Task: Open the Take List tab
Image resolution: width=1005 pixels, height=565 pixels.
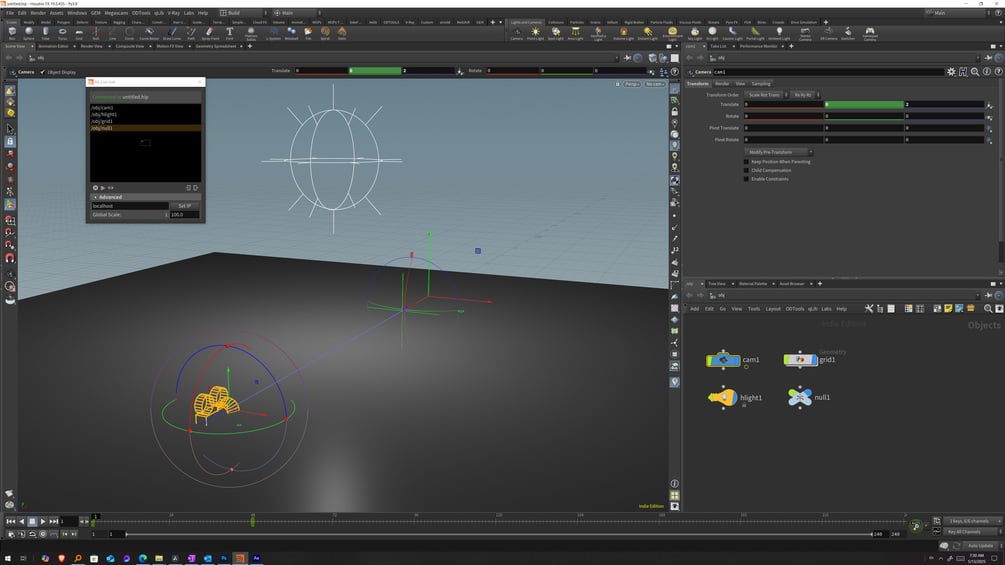Action: pyautogui.click(x=718, y=46)
